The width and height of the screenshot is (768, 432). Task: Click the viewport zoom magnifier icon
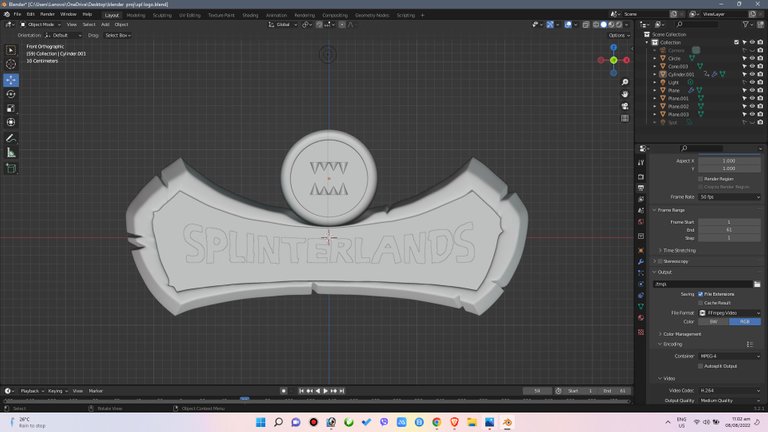click(x=624, y=82)
